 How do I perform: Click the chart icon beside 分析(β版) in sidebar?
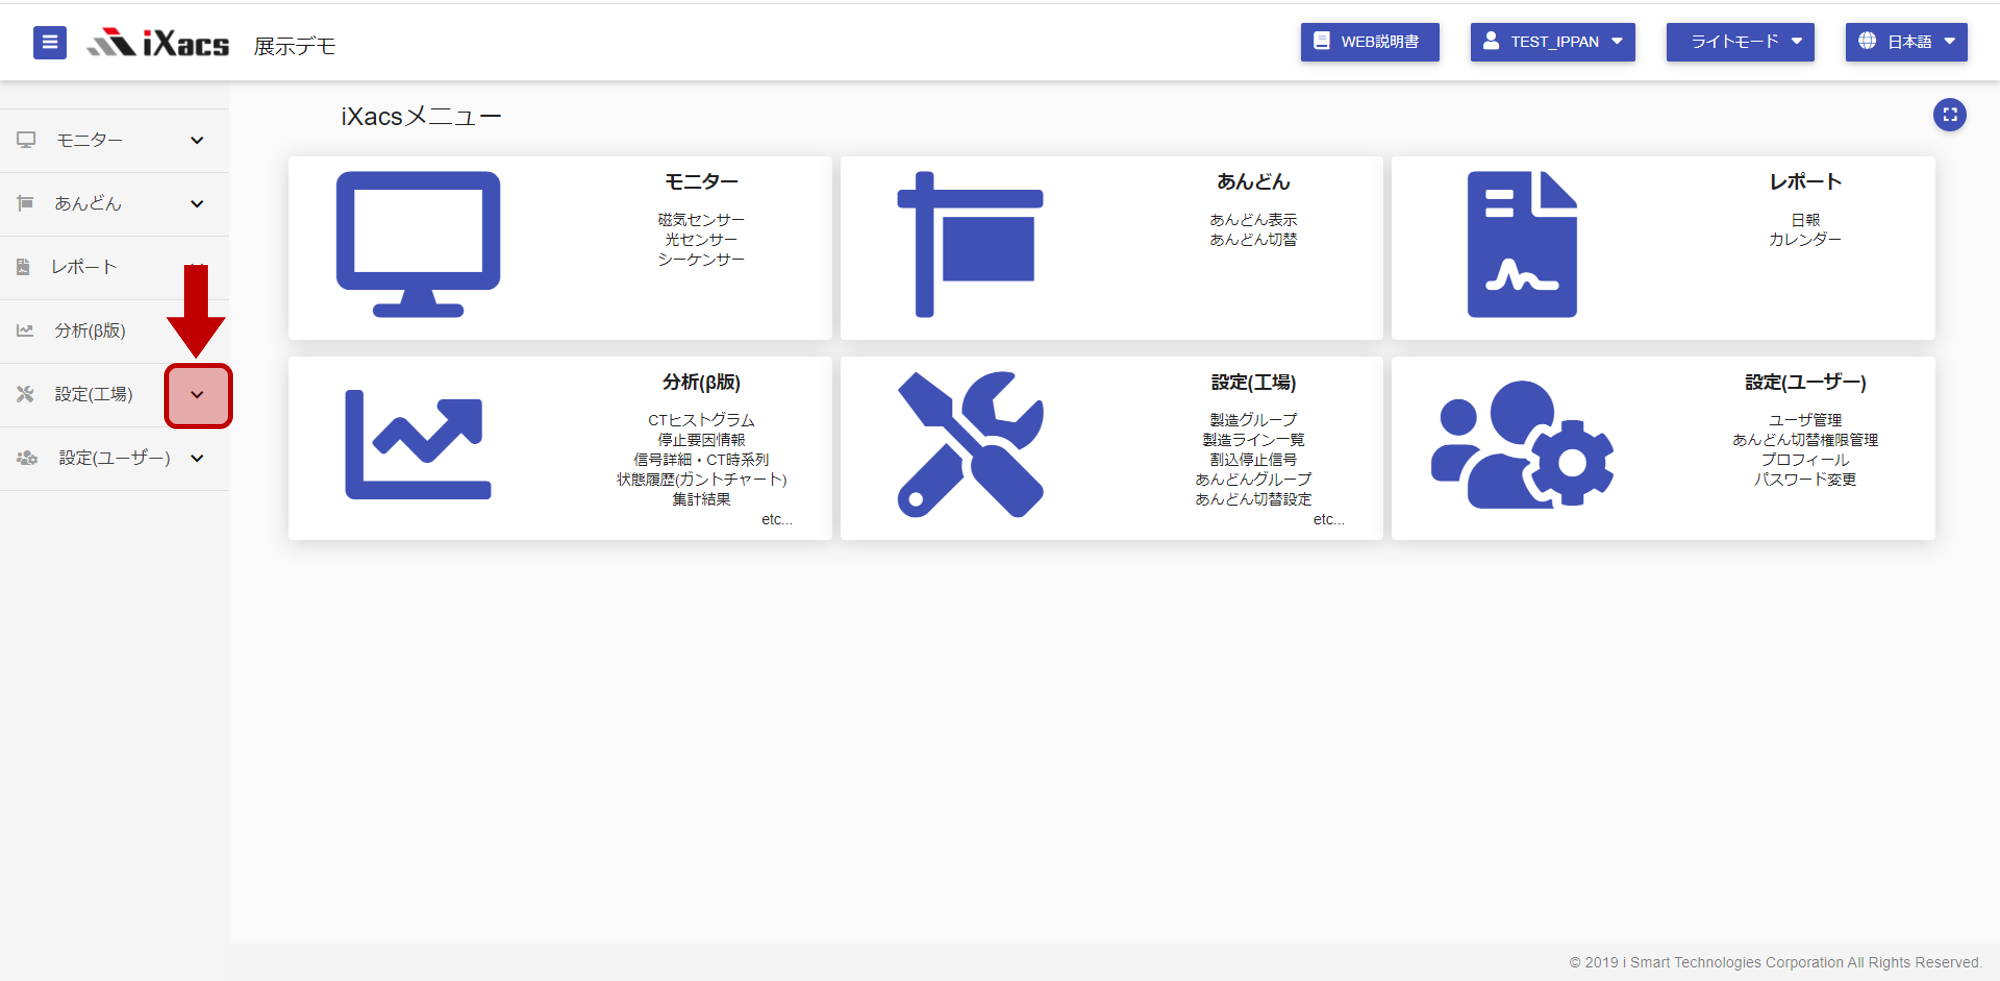[x=25, y=330]
